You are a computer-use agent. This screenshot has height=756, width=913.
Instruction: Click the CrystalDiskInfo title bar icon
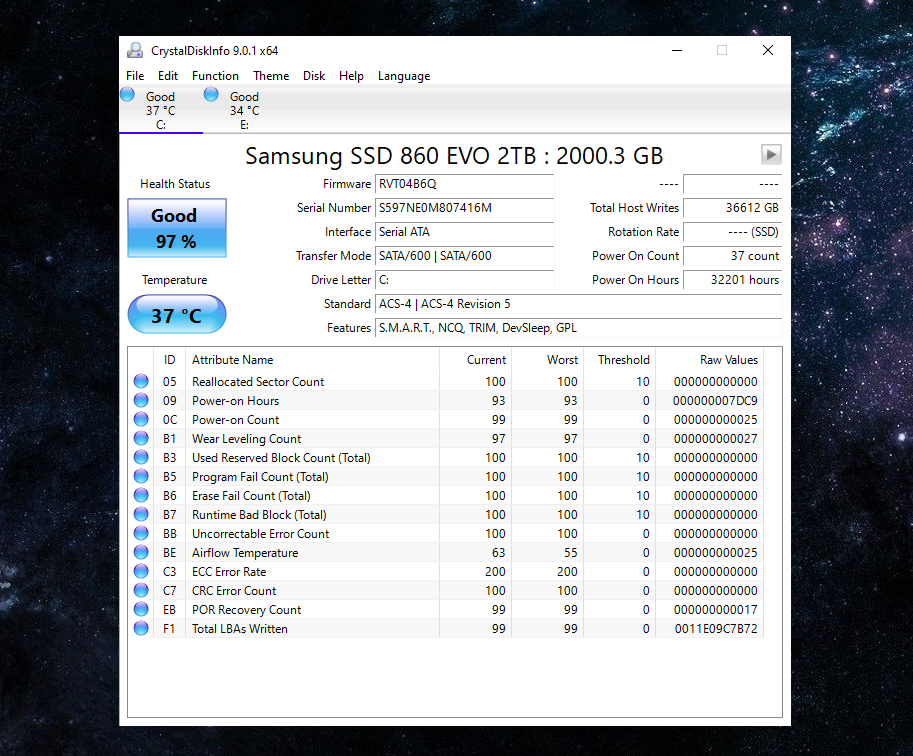135,51
